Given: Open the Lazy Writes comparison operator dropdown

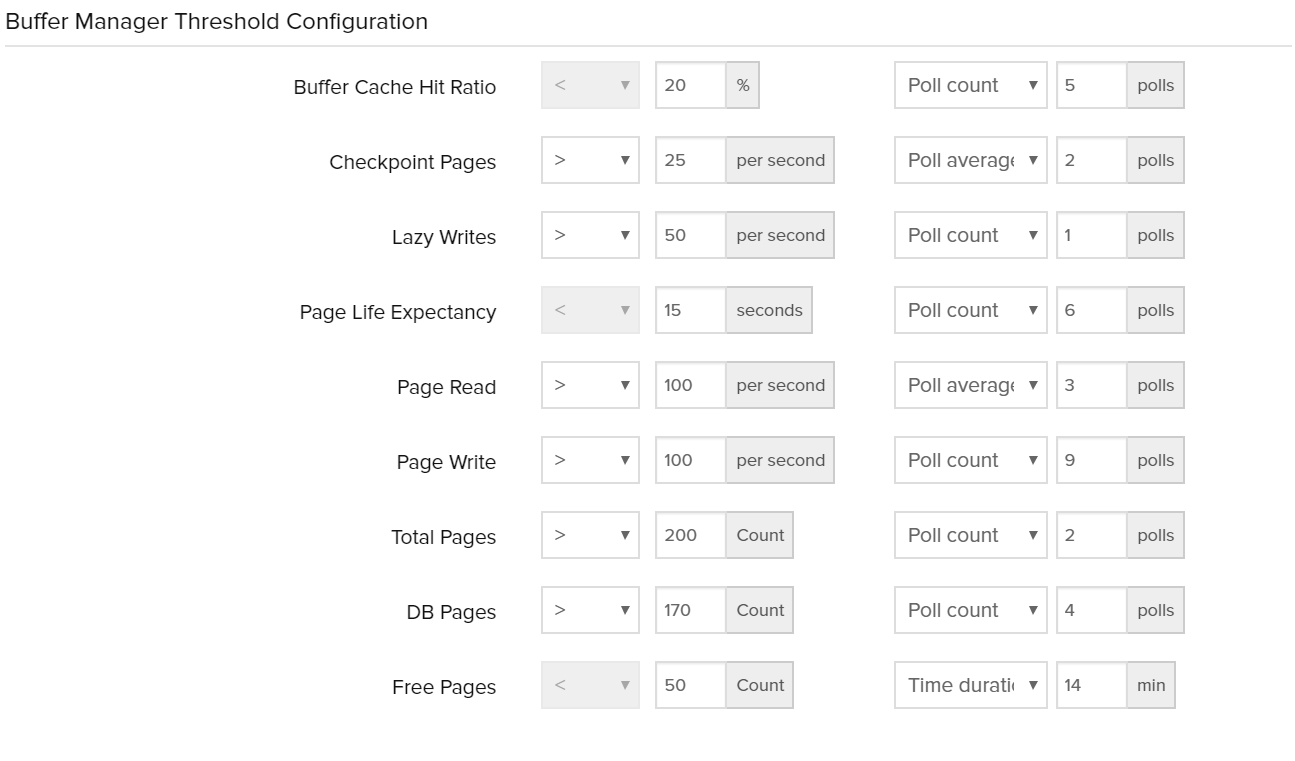Looking at the screenshot, I should pyautogui.click(x=590, y=235).
